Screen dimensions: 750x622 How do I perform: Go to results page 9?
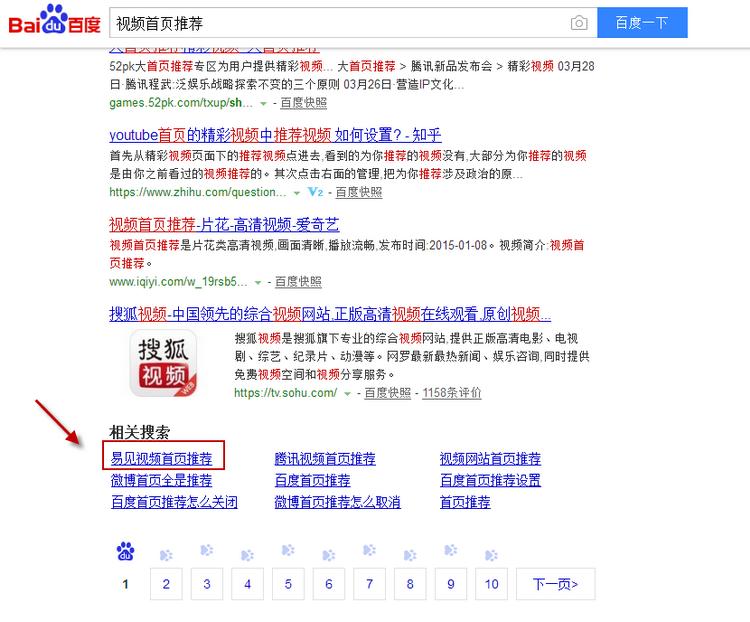pos(451,584)
